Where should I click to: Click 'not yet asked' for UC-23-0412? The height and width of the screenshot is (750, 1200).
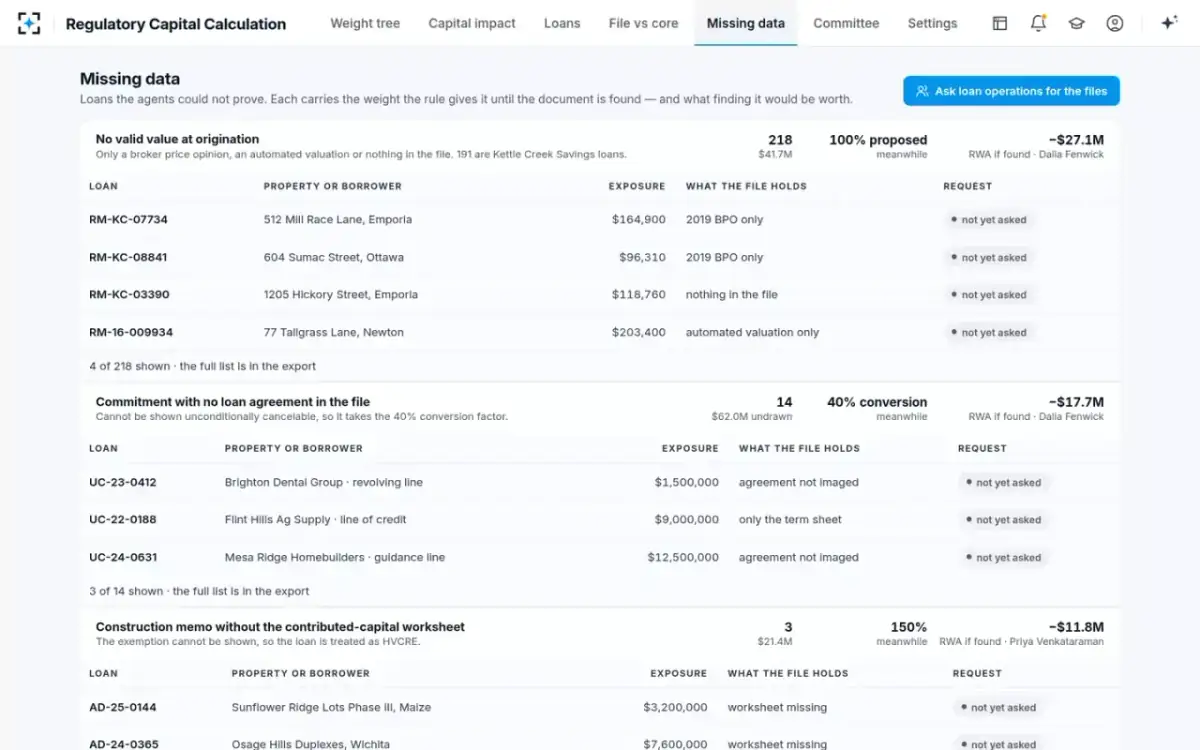(1003, 483)
